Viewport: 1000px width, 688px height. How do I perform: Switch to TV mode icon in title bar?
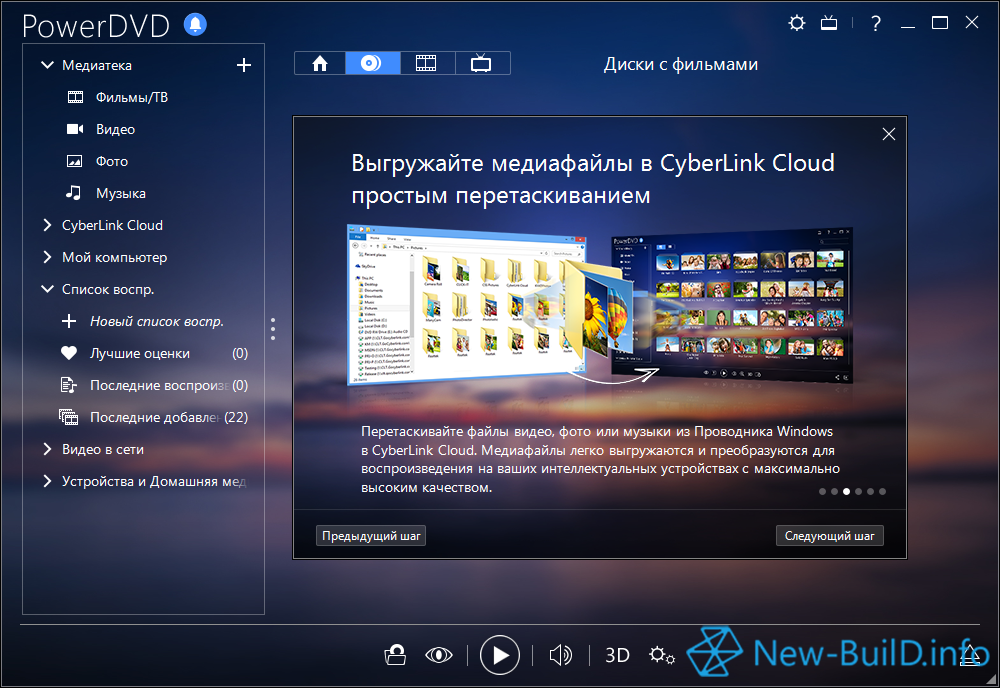click(829, 24)
